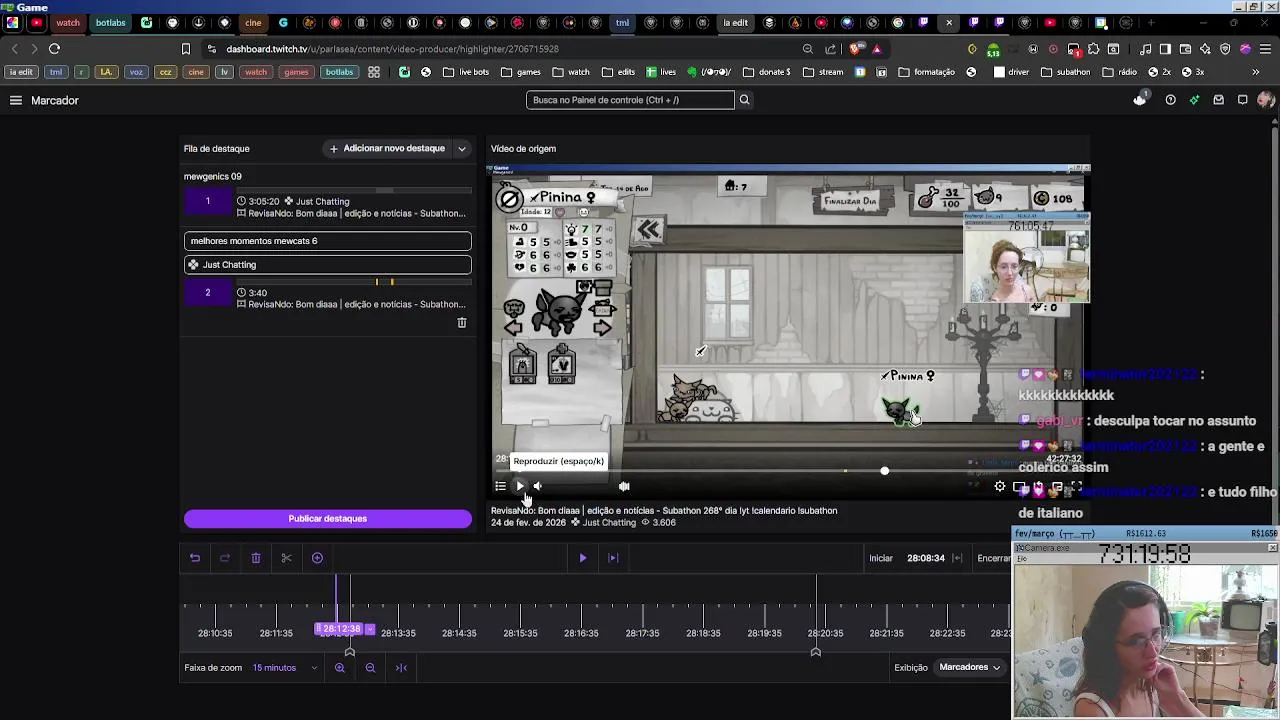
Task: Switch to the watch browser tab
Action: tap(68, 22)
